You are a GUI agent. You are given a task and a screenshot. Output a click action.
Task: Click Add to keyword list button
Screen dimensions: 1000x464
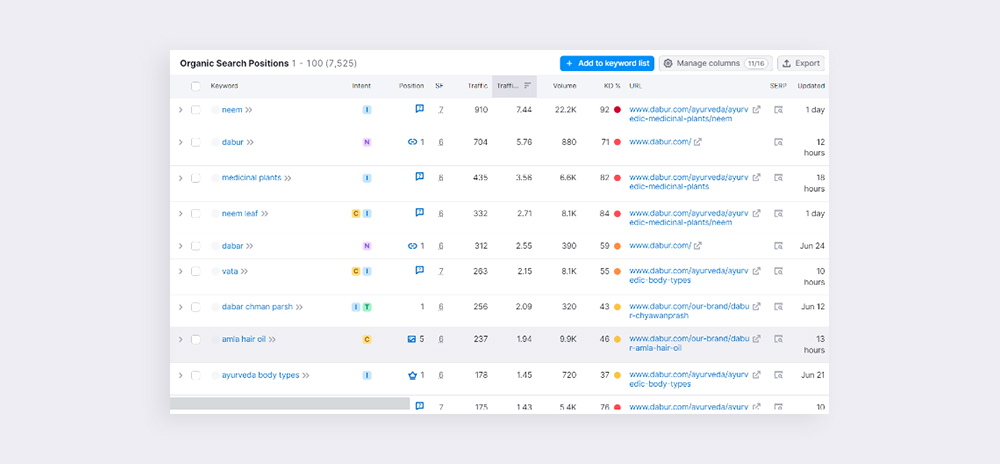[x=607, y=63]
